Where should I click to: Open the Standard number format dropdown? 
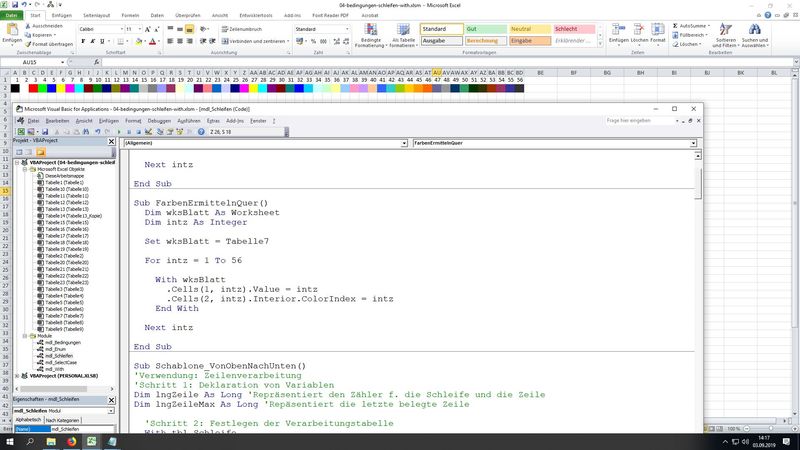[x=347, y=29]
